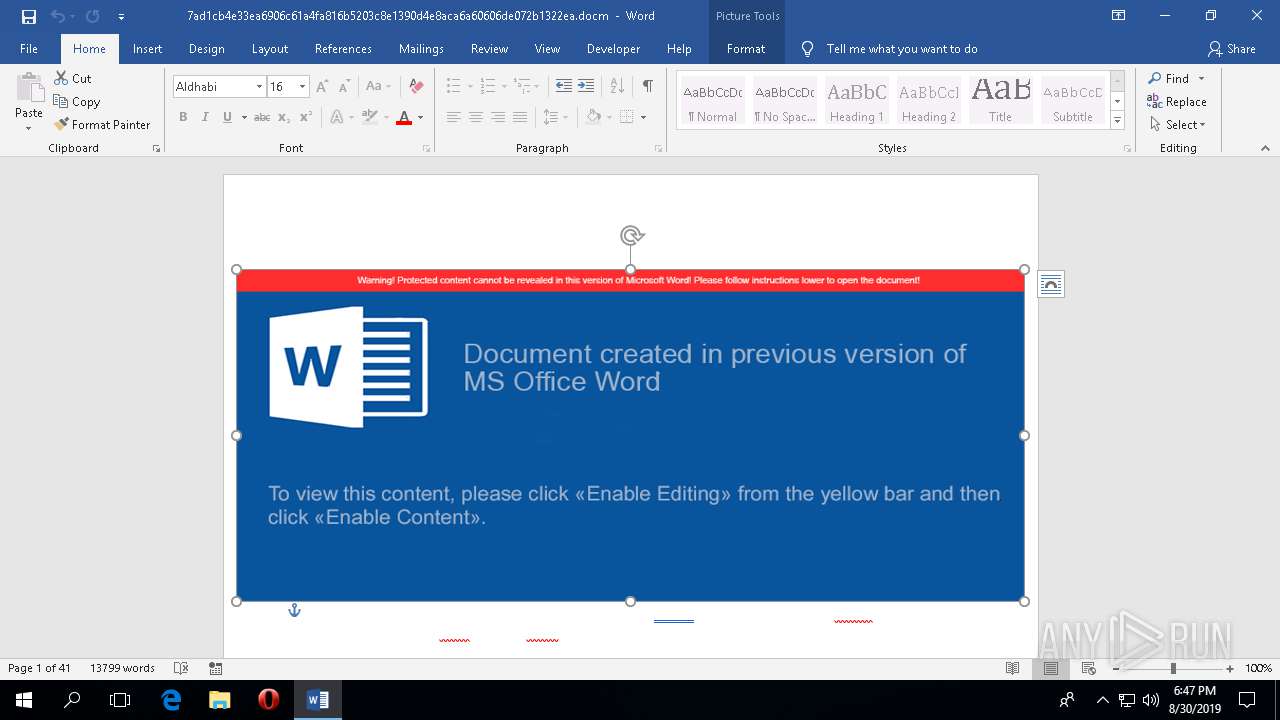Click the 100% zoom level

pos(1258,668)
